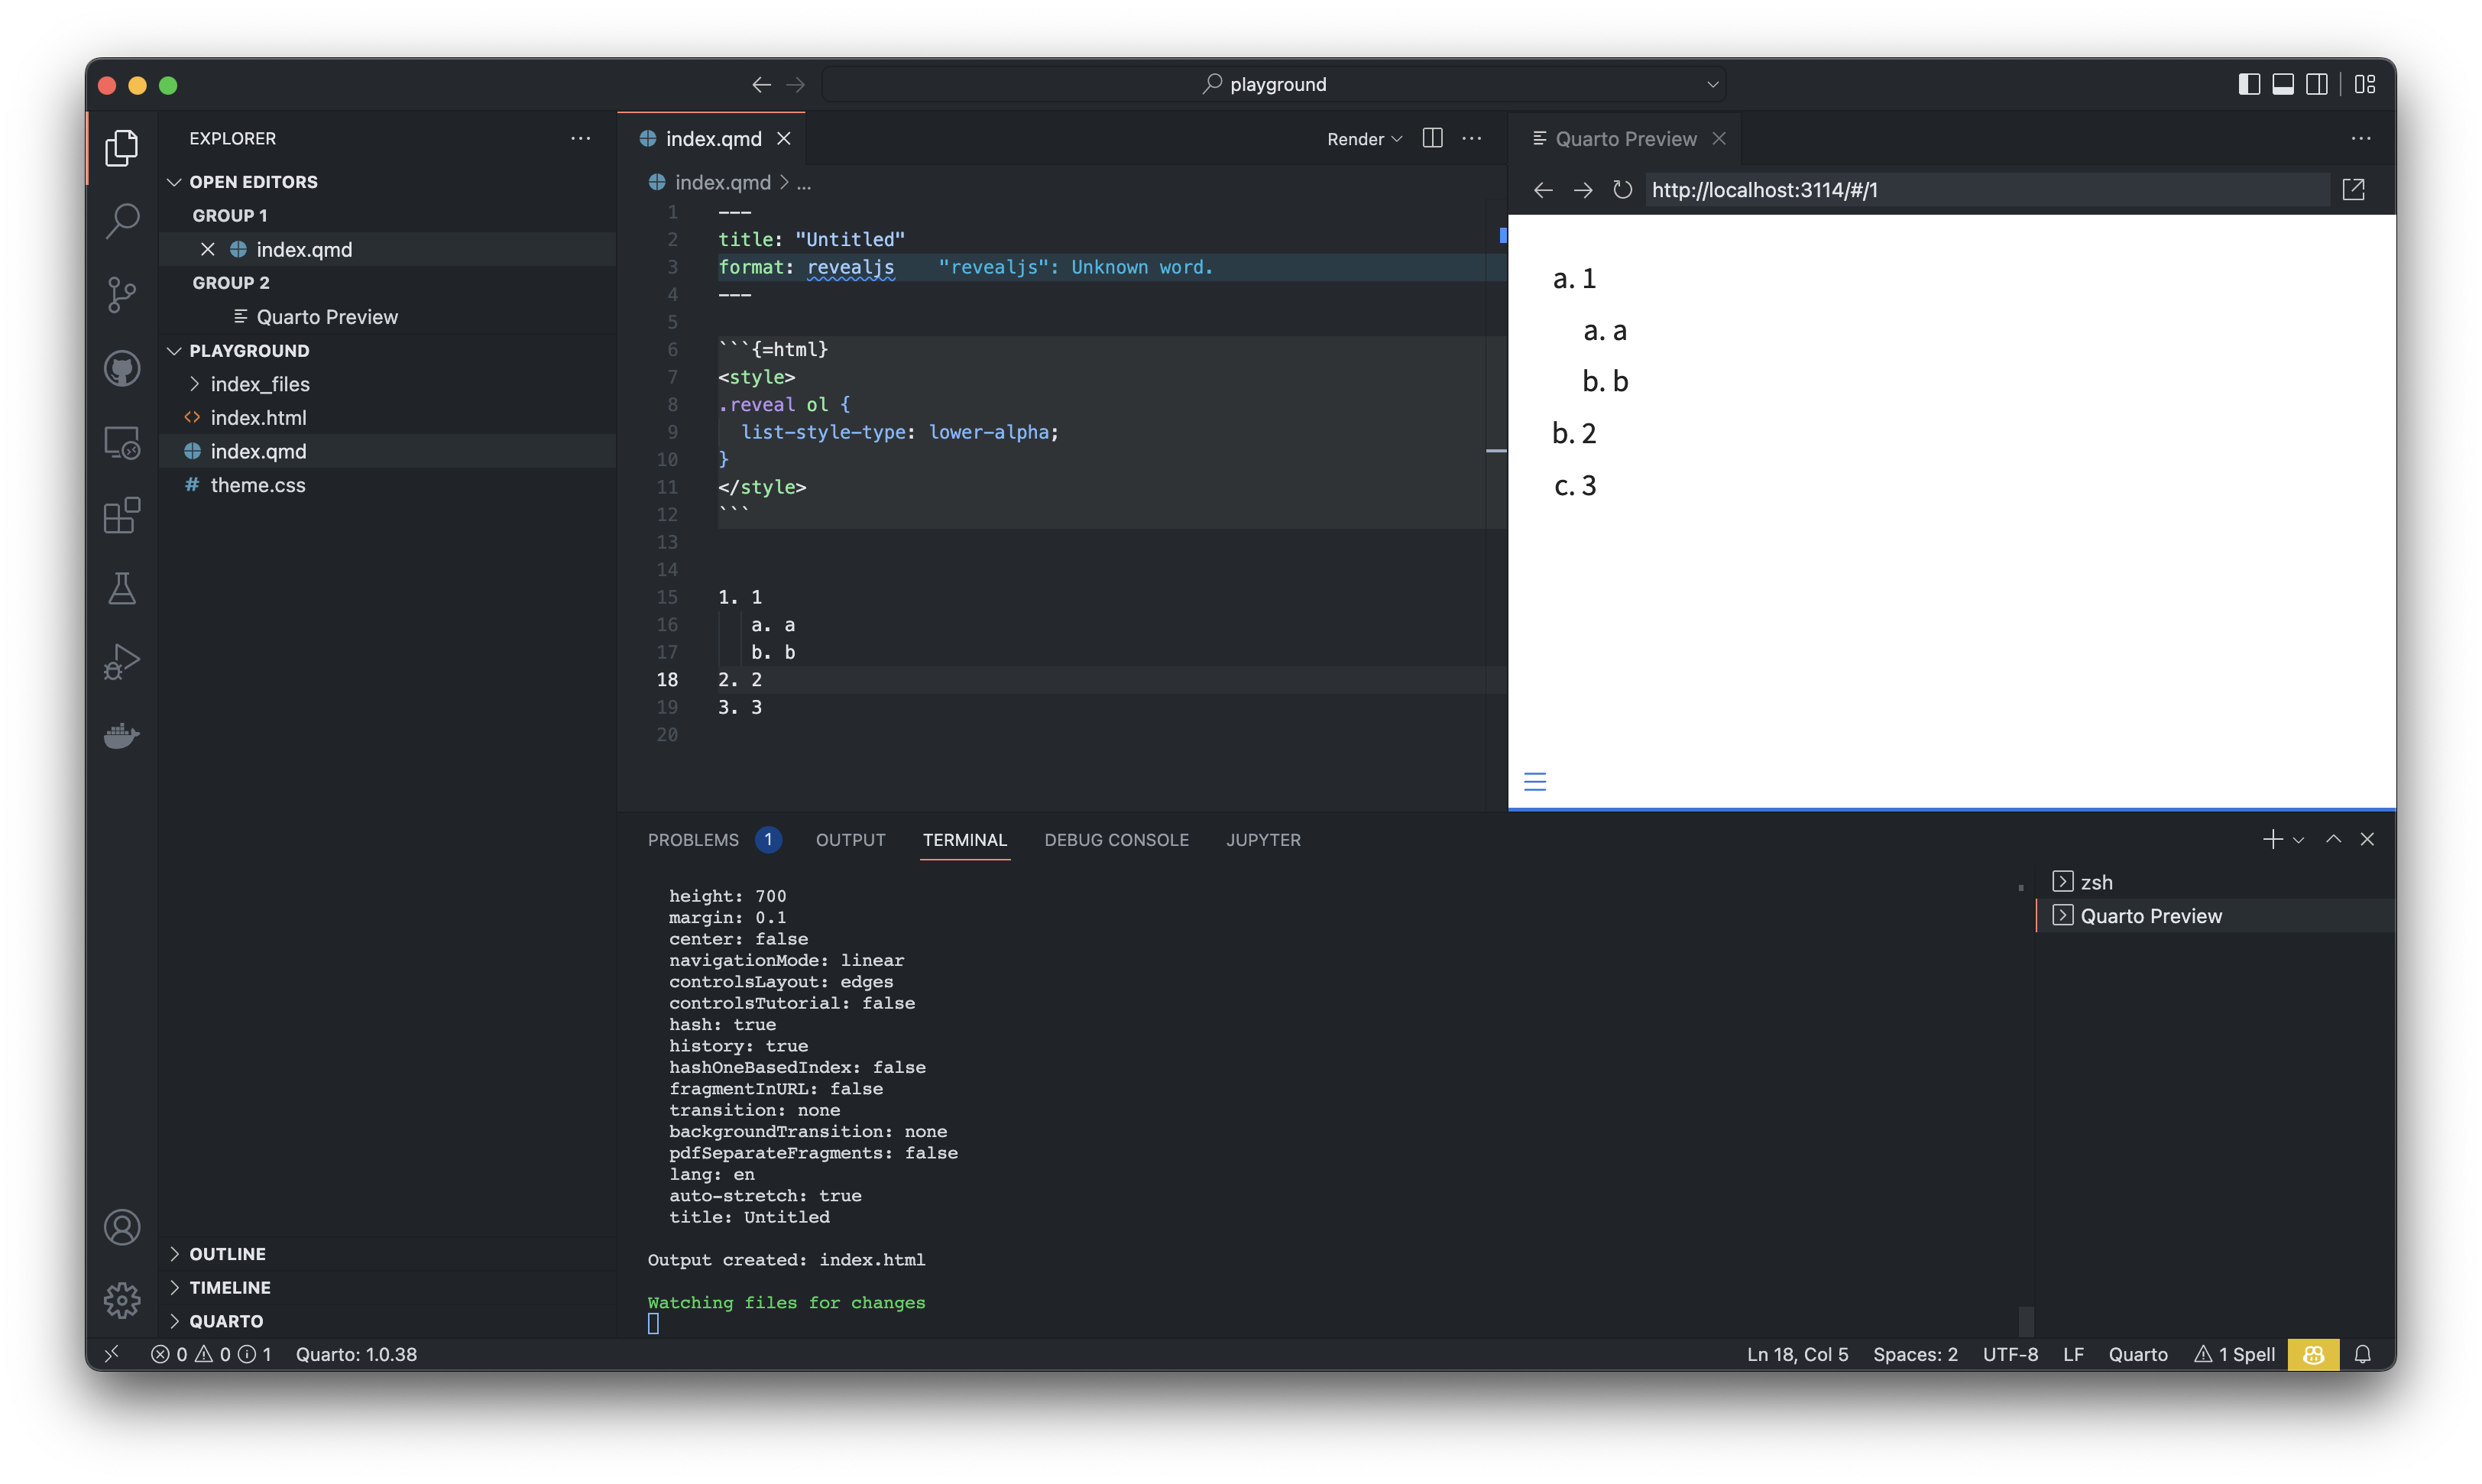This screenshot has width=2482, height=1484.
Task: Open Explorer views and more actions menu
Action: tap(580, 138)
